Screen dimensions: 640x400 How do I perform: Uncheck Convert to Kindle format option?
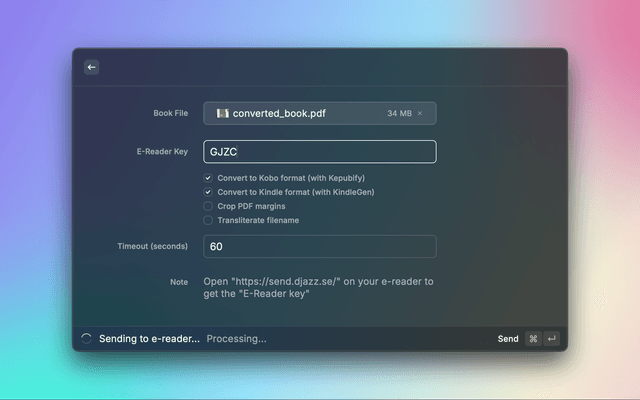(x=208, y=192)
